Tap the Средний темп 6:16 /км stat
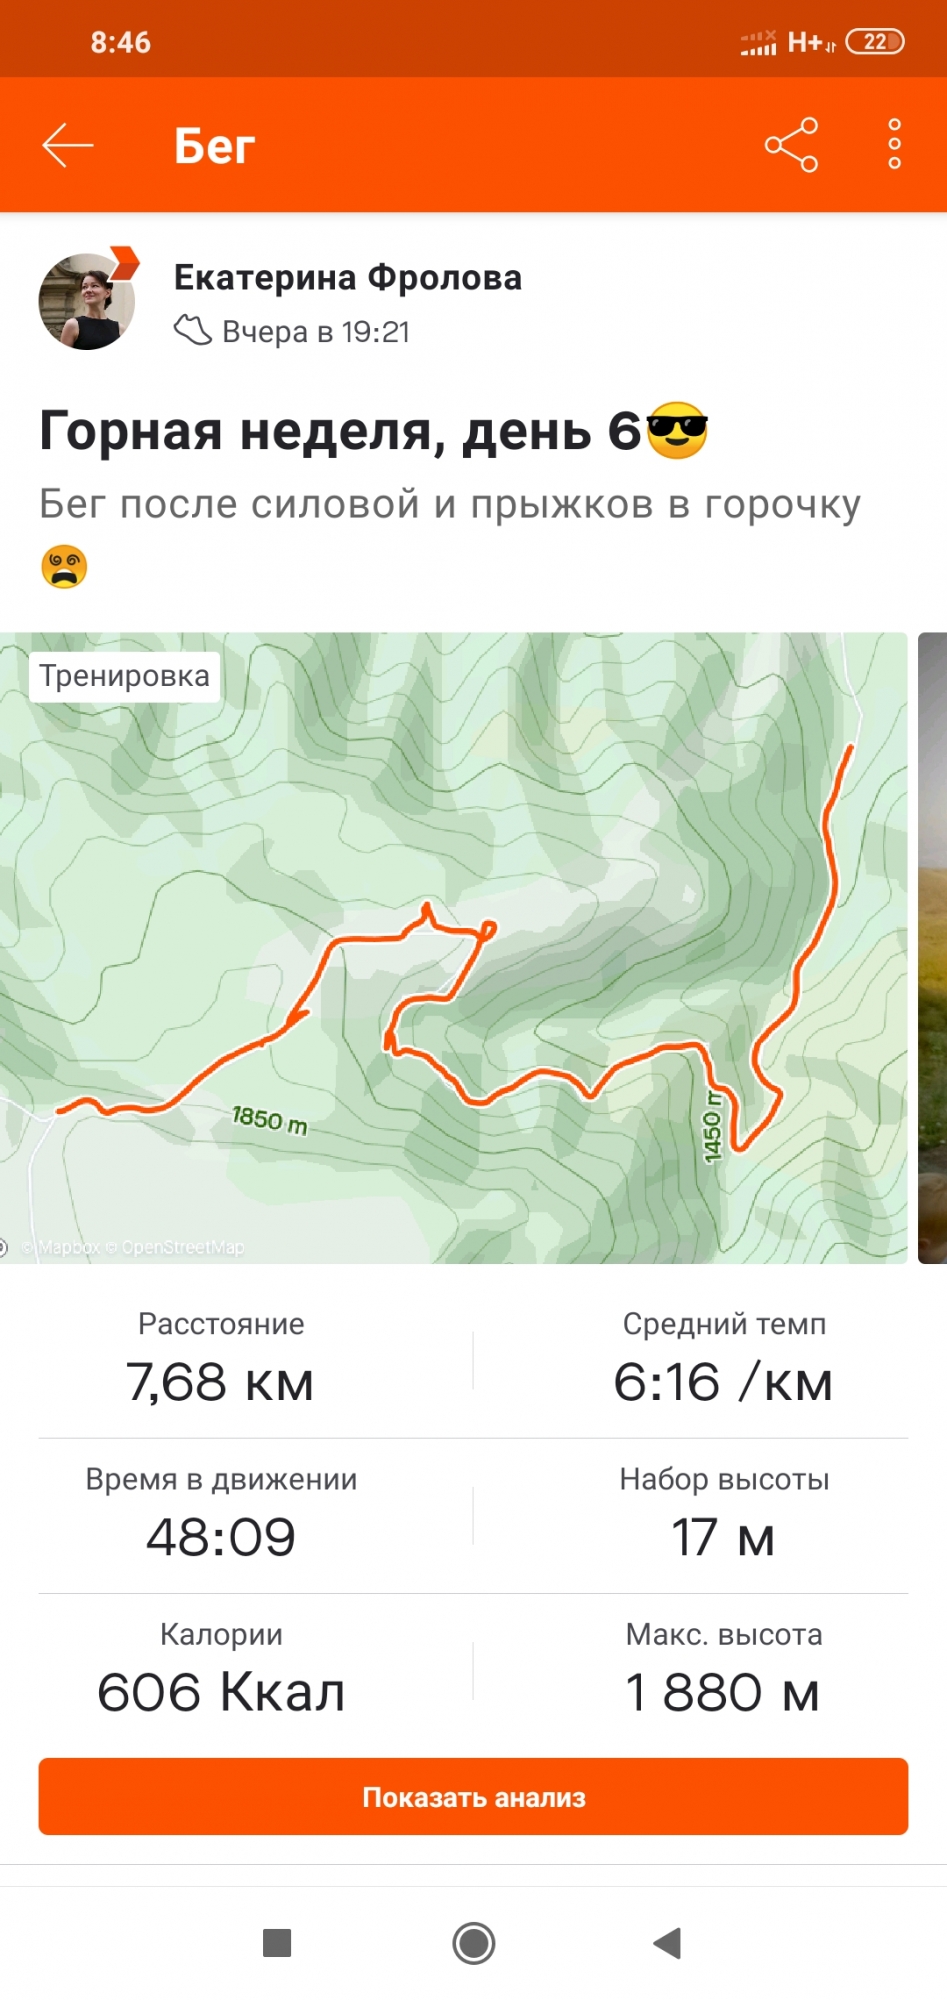Viewport: 947px width, 2000px height. (x=724, y=1360)
